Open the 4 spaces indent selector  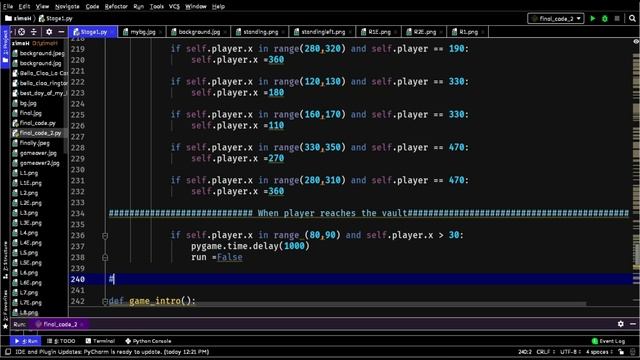pyautogui.click(x=599, y=352)
